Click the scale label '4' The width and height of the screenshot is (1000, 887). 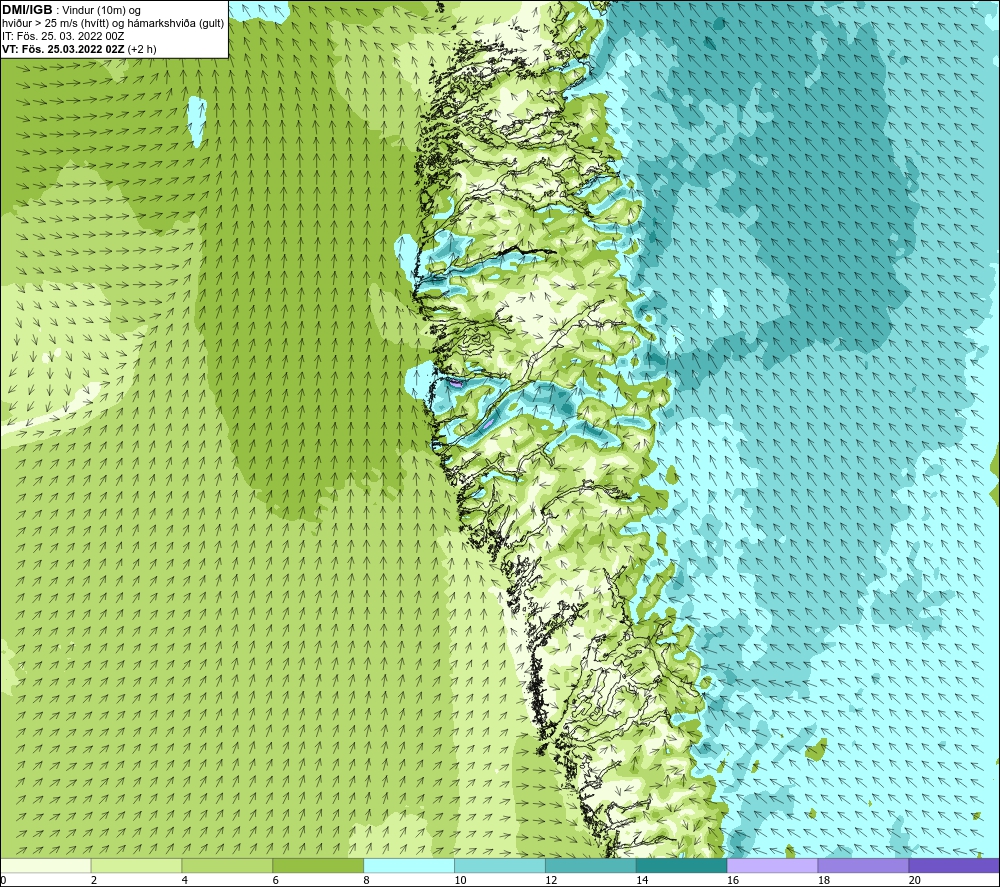point(185,880)
